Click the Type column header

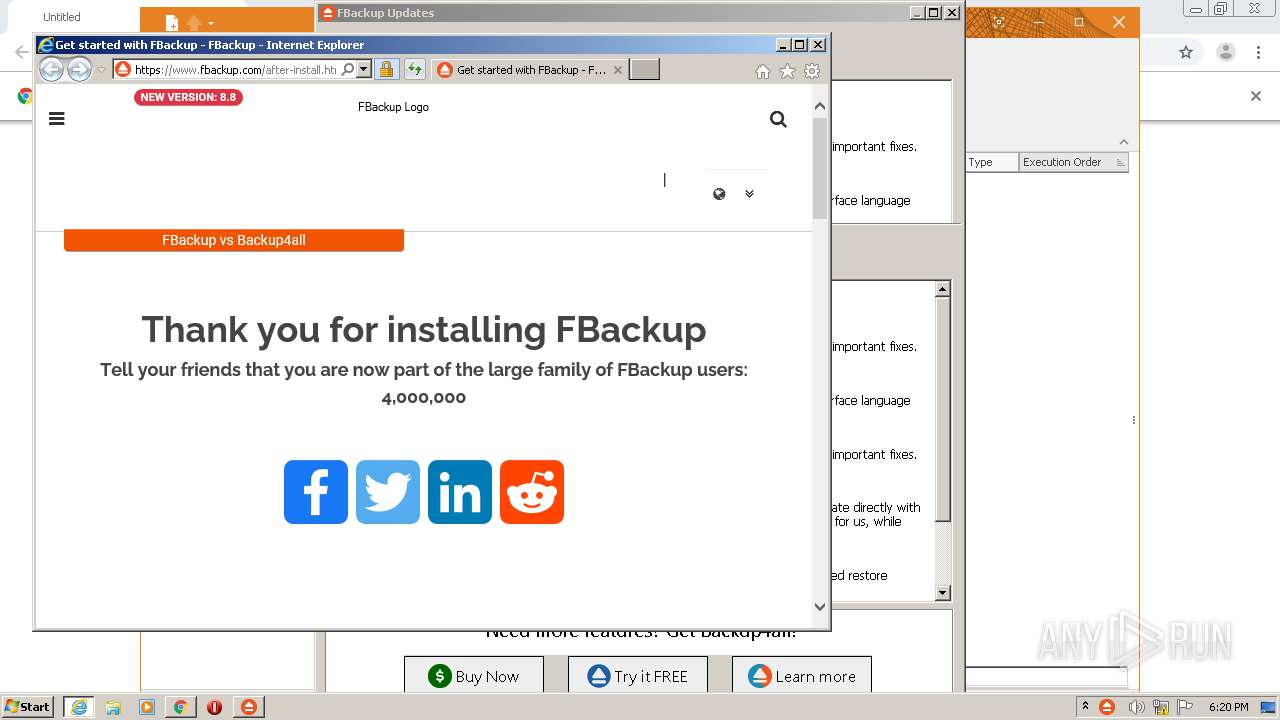(x=992, y=162)
